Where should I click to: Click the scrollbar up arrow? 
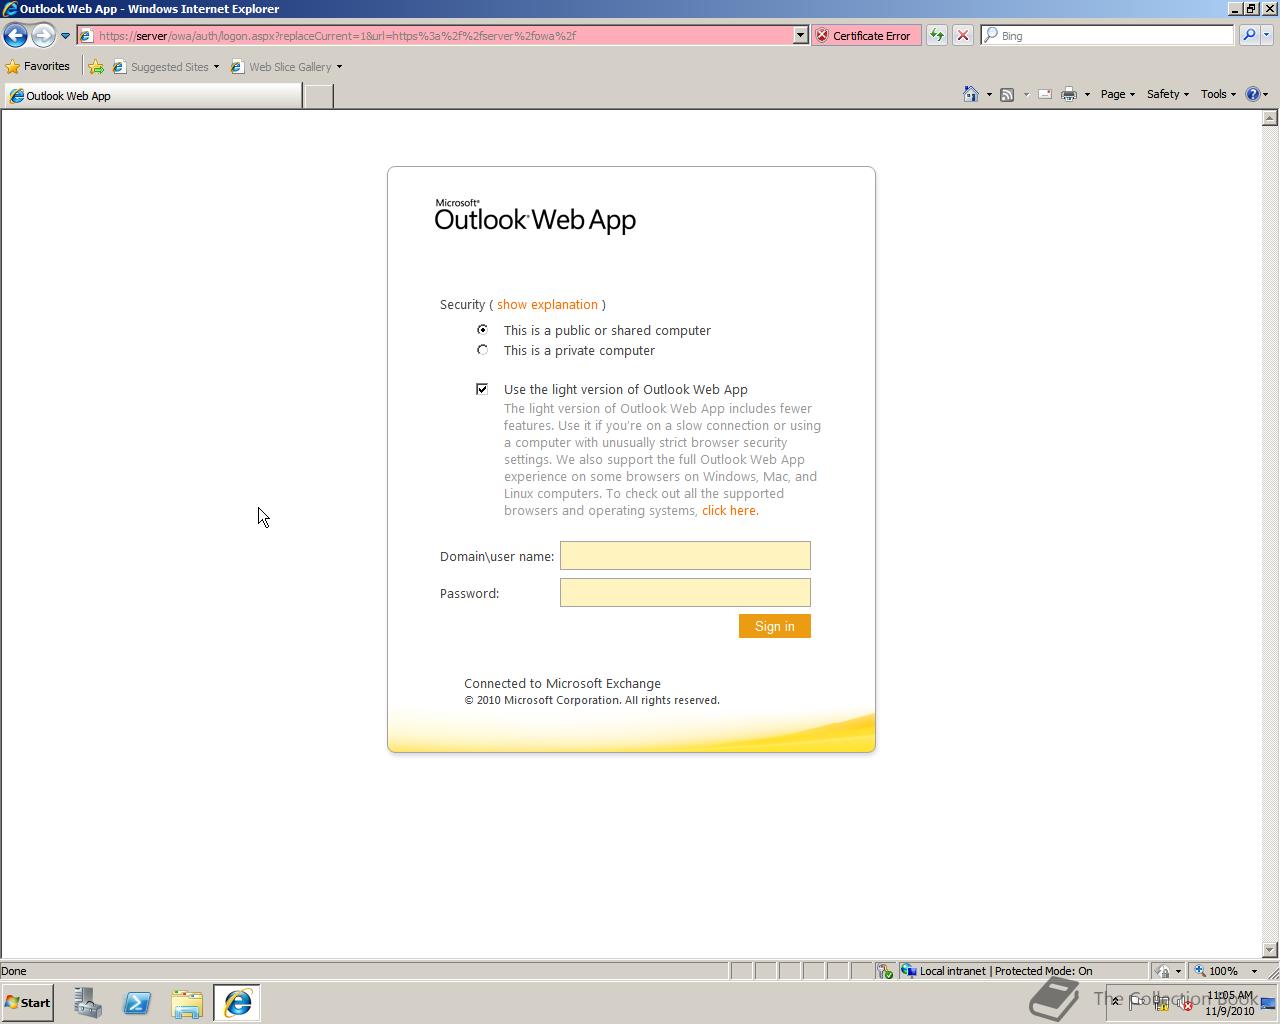[x=1270, y=118]
